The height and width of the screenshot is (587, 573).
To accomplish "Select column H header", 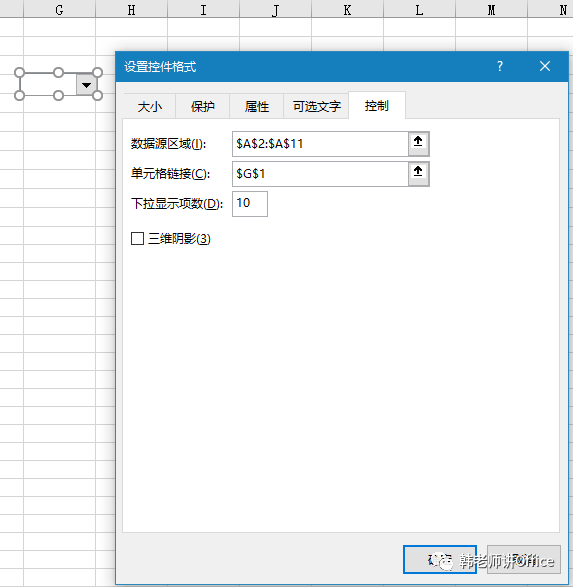I will pyautogui.click(x=131, y=10).
